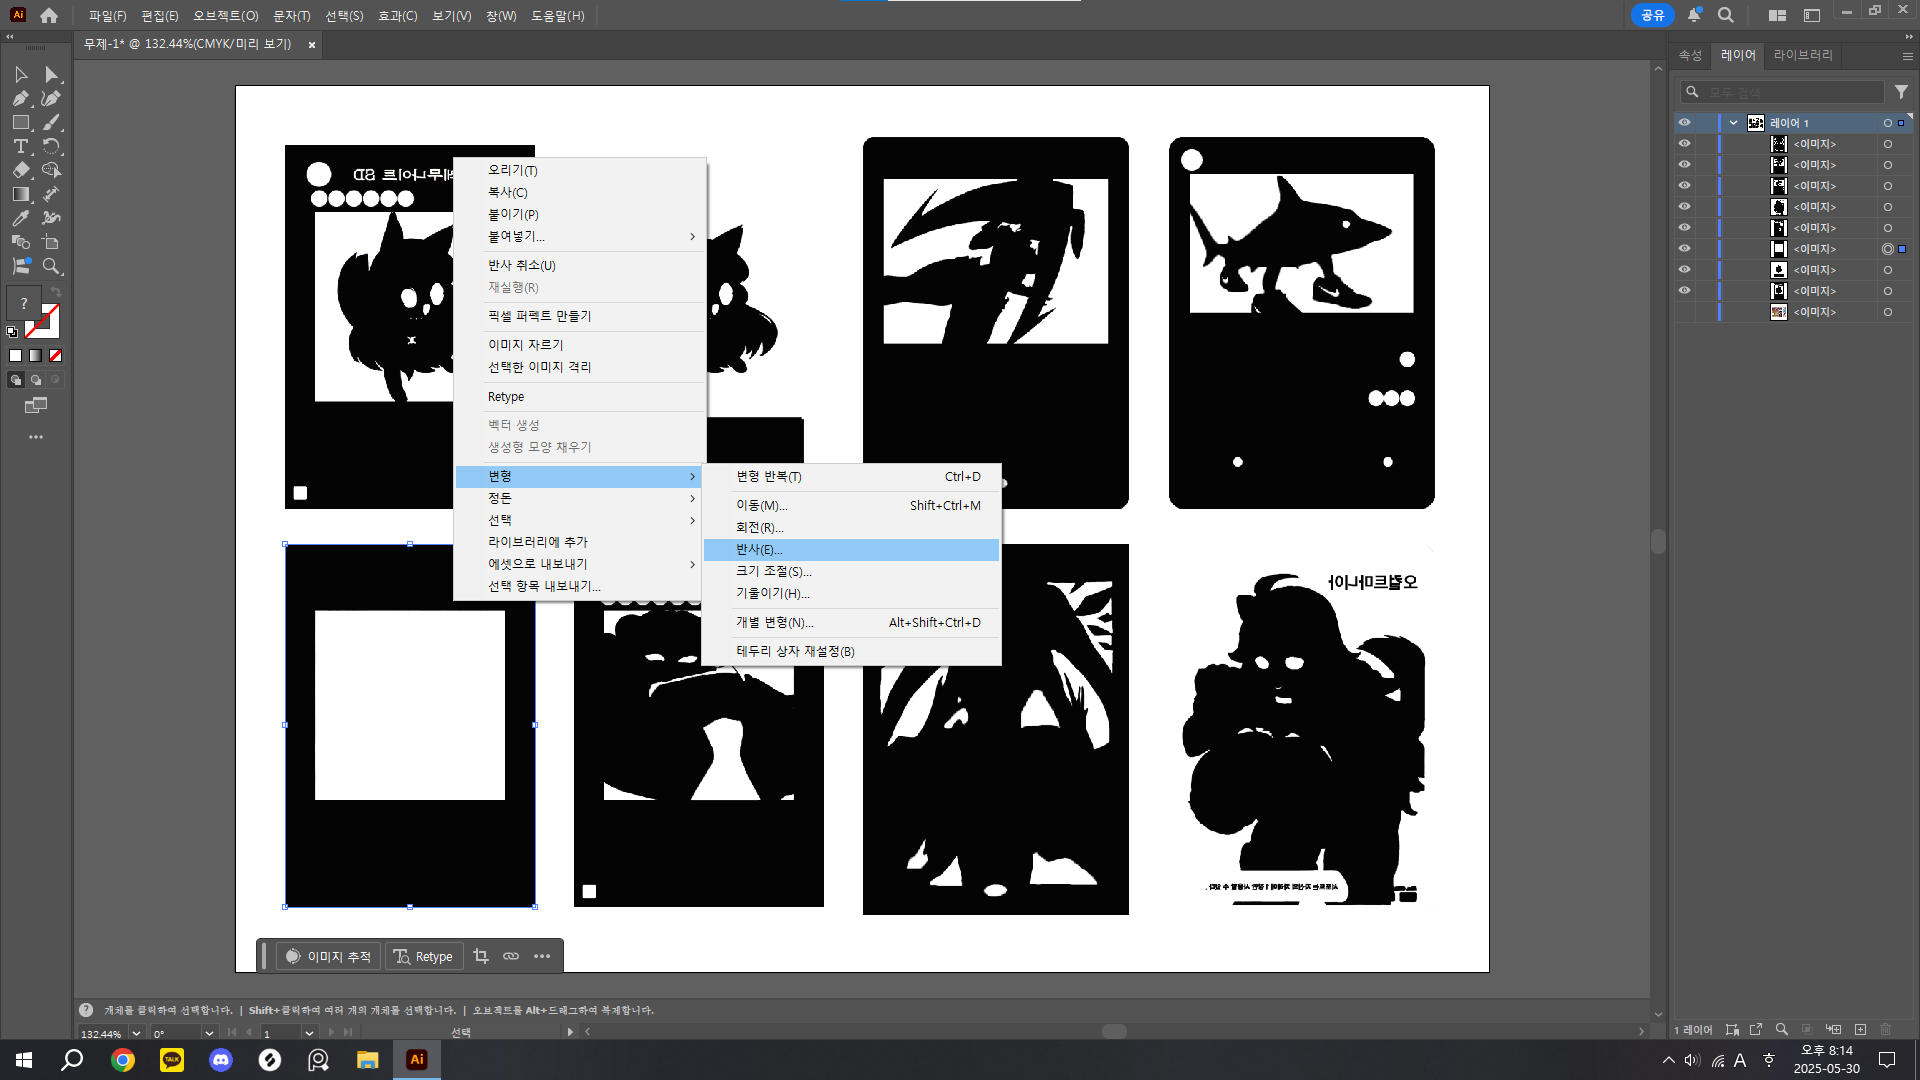
Task: Select the Zoom magnifier tool
Action: point(51,266)
